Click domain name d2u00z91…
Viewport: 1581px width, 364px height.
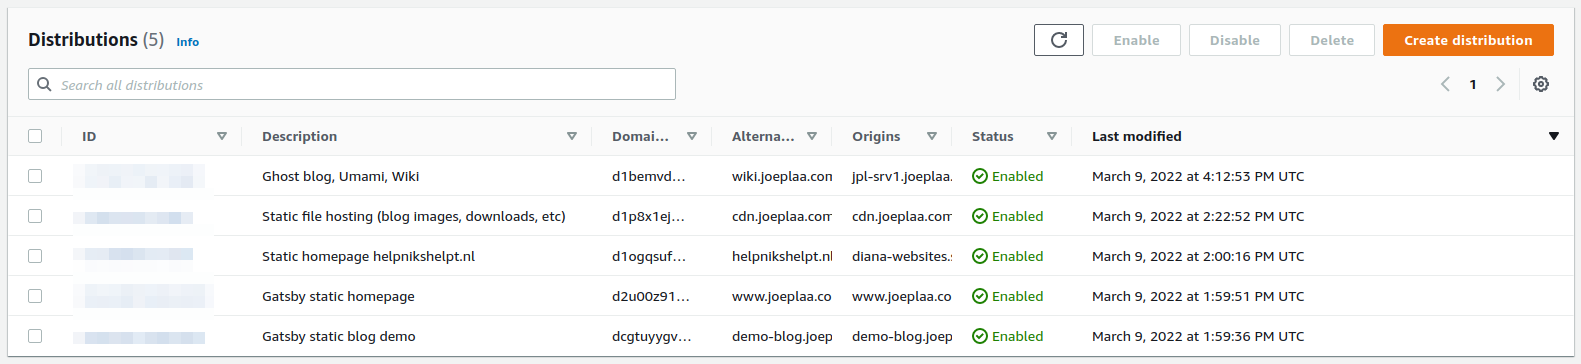(x=651, y=296)
